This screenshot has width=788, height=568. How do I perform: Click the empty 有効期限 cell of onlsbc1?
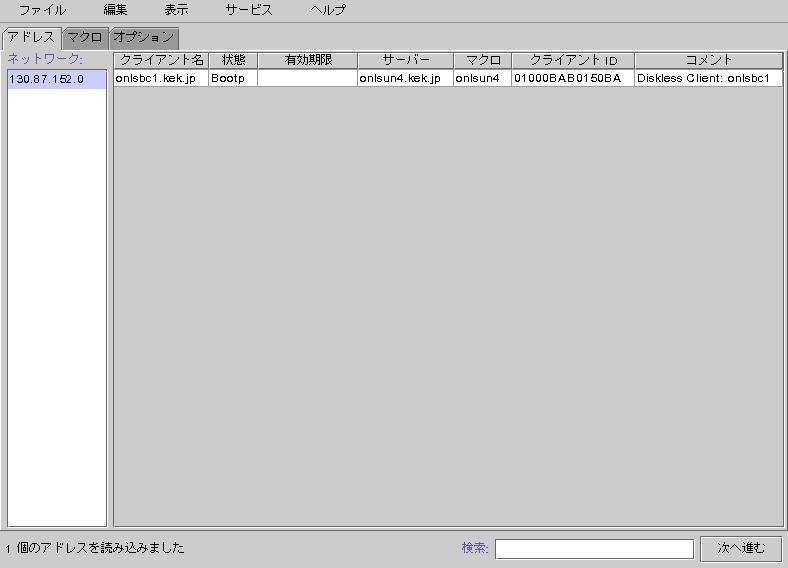(x=308, y=78)
